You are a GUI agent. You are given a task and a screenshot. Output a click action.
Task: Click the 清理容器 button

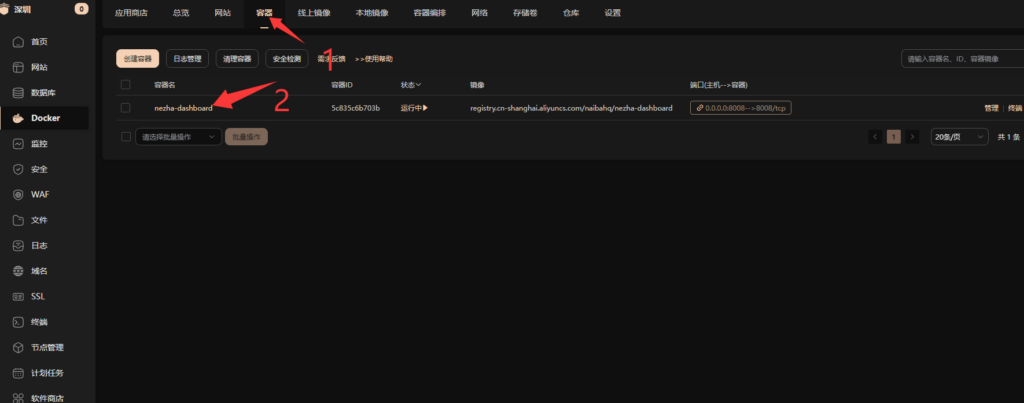point(237,59)
